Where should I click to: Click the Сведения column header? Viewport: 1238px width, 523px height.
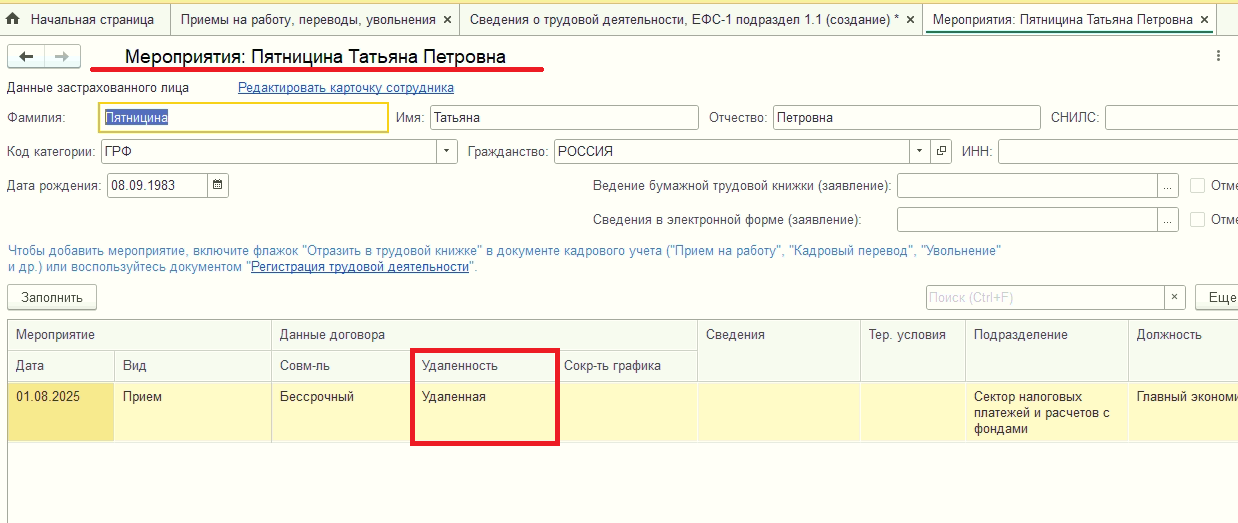[779, 350]
